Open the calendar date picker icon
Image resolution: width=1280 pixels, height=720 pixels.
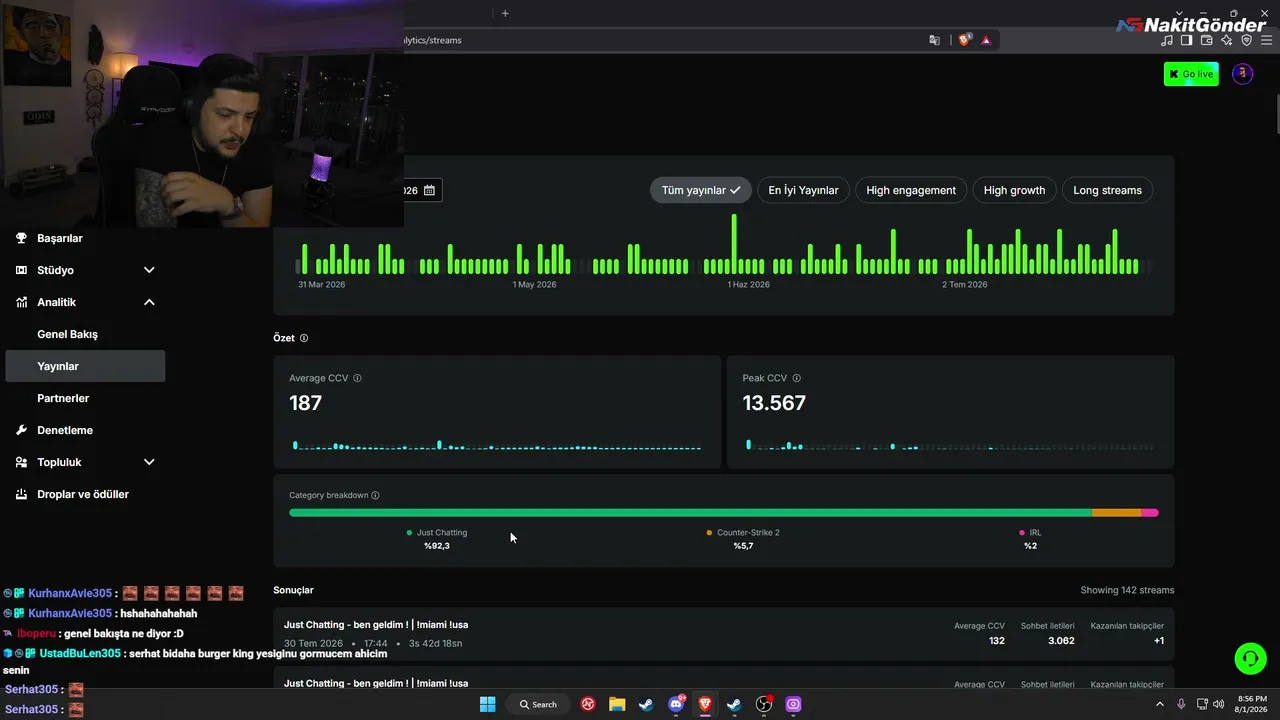pyautogui.click(x=429, y=190)
